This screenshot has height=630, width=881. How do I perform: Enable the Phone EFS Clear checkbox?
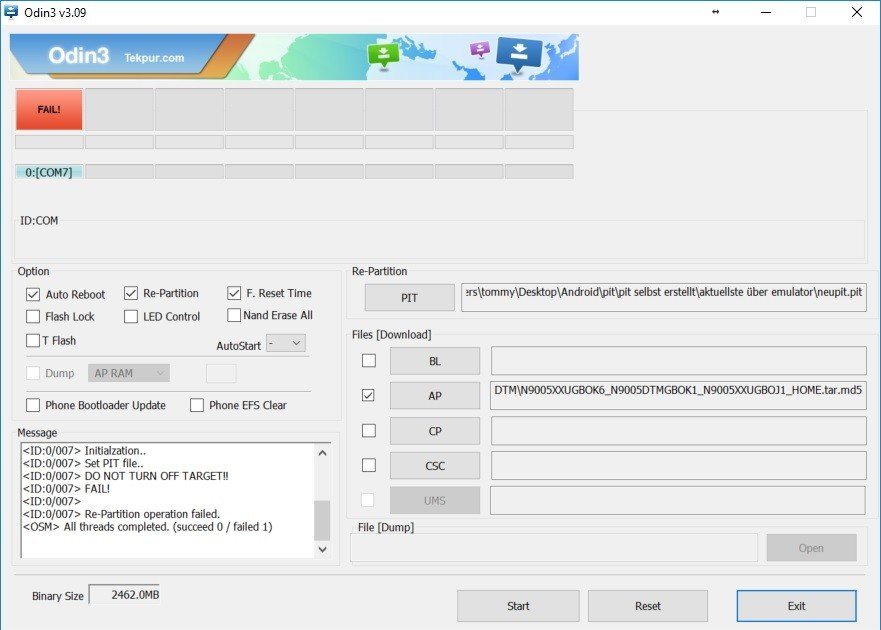click(197, 405)
